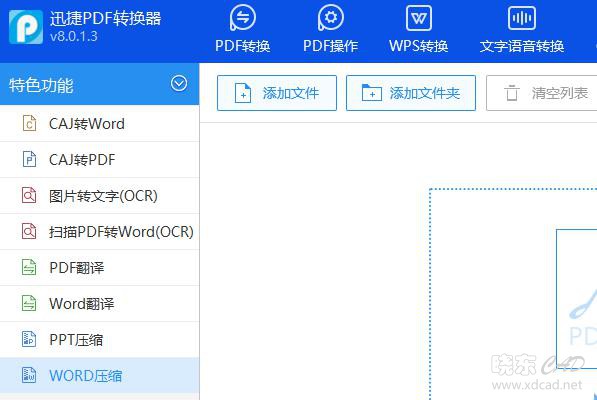Choose CAJ转Word in the sidebar
The width and height of the screenshot is (597, 400).
click(99, 124)
